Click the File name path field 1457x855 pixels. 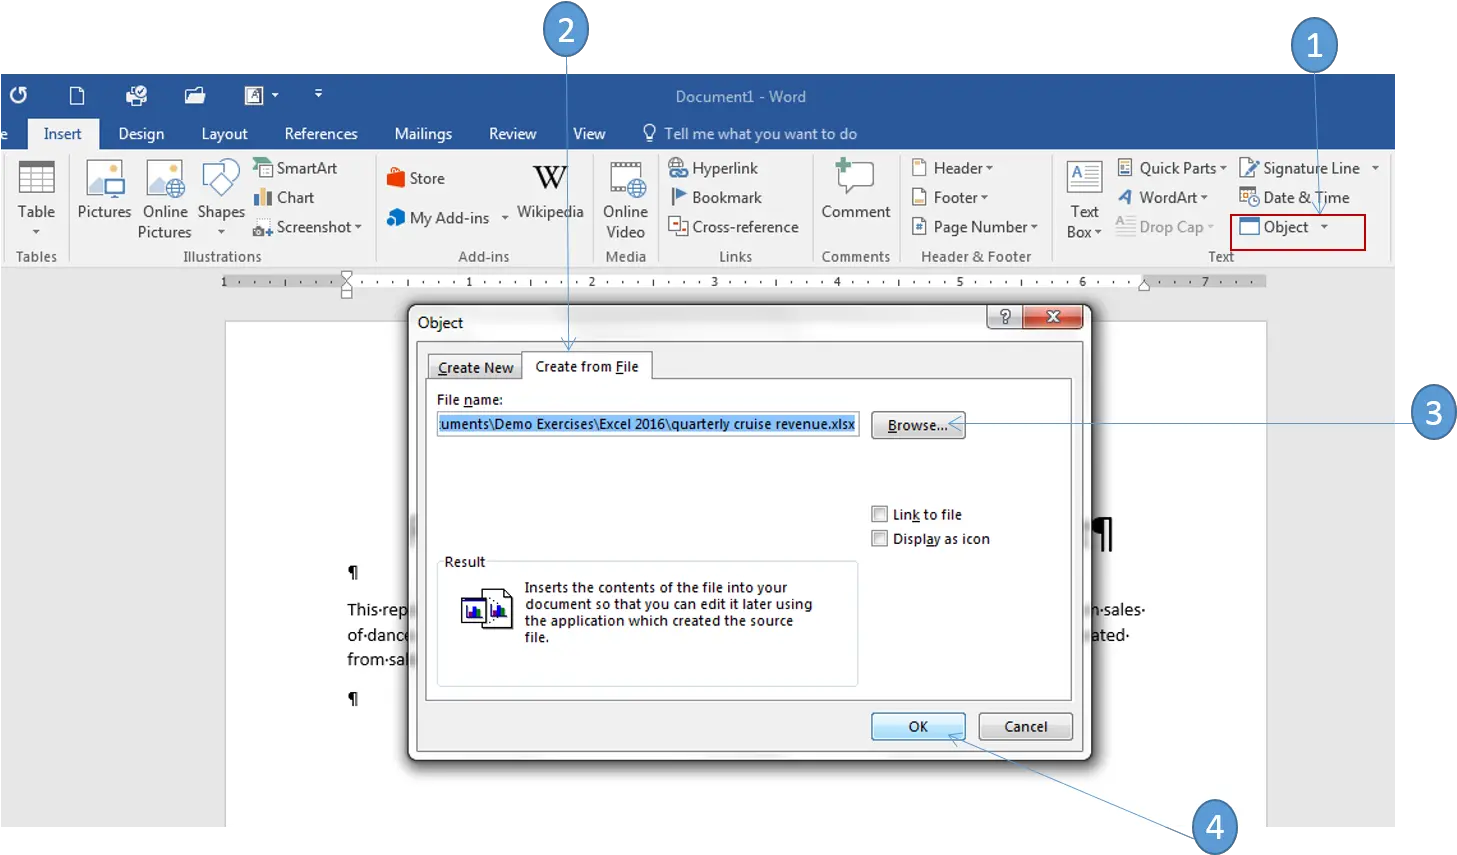[x=648, y=424]
